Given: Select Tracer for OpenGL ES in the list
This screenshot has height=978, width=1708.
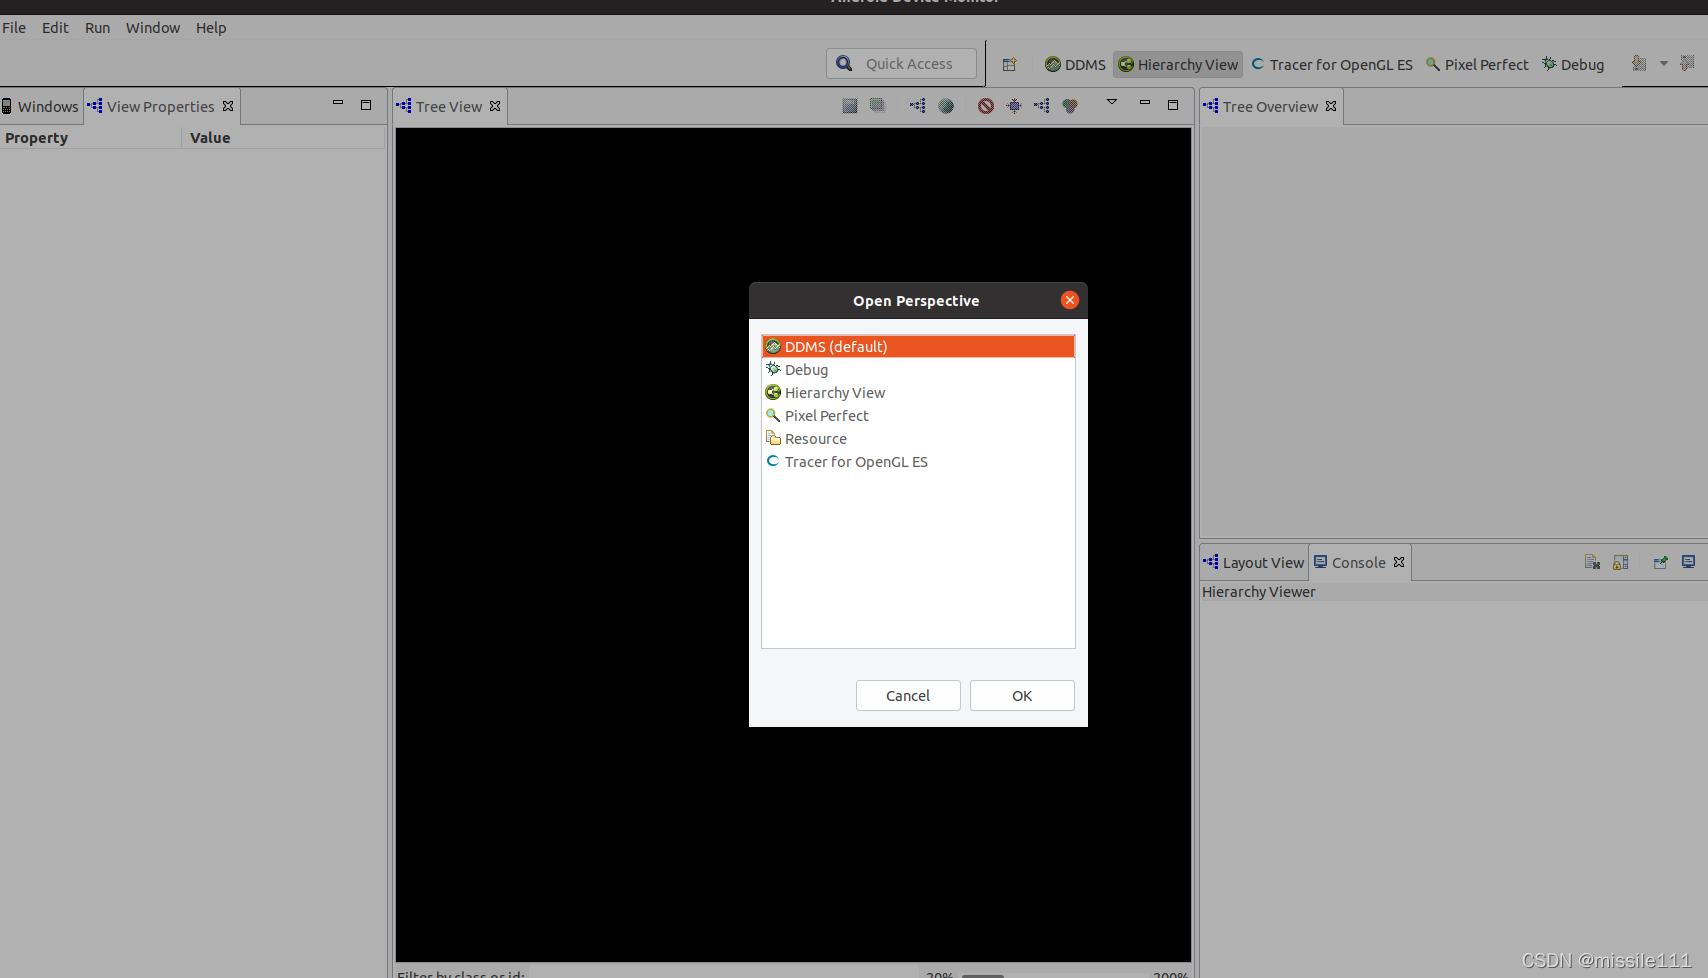Looking at the screenshot, I should click(855, 461).
